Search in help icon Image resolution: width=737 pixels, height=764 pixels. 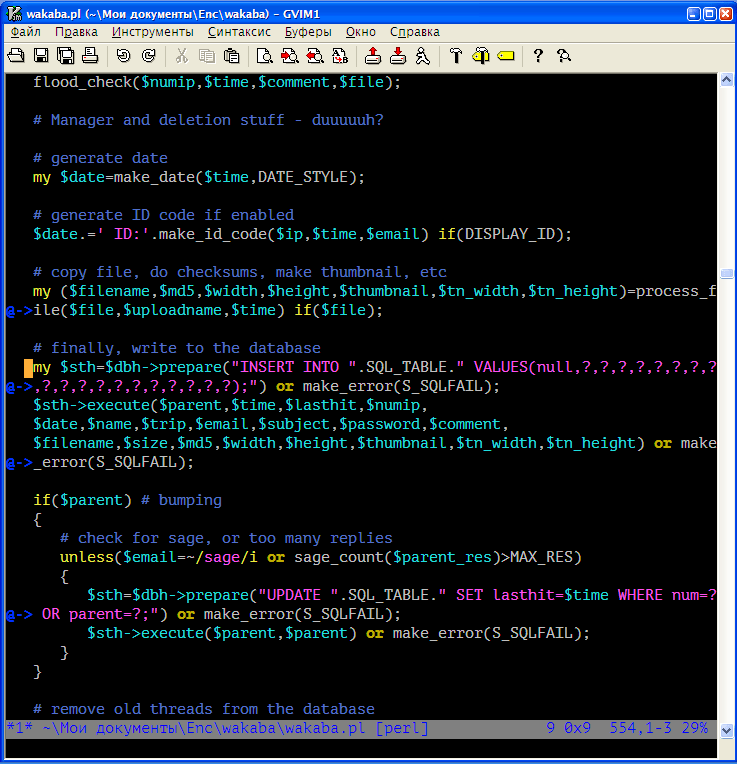pos(564,56)
